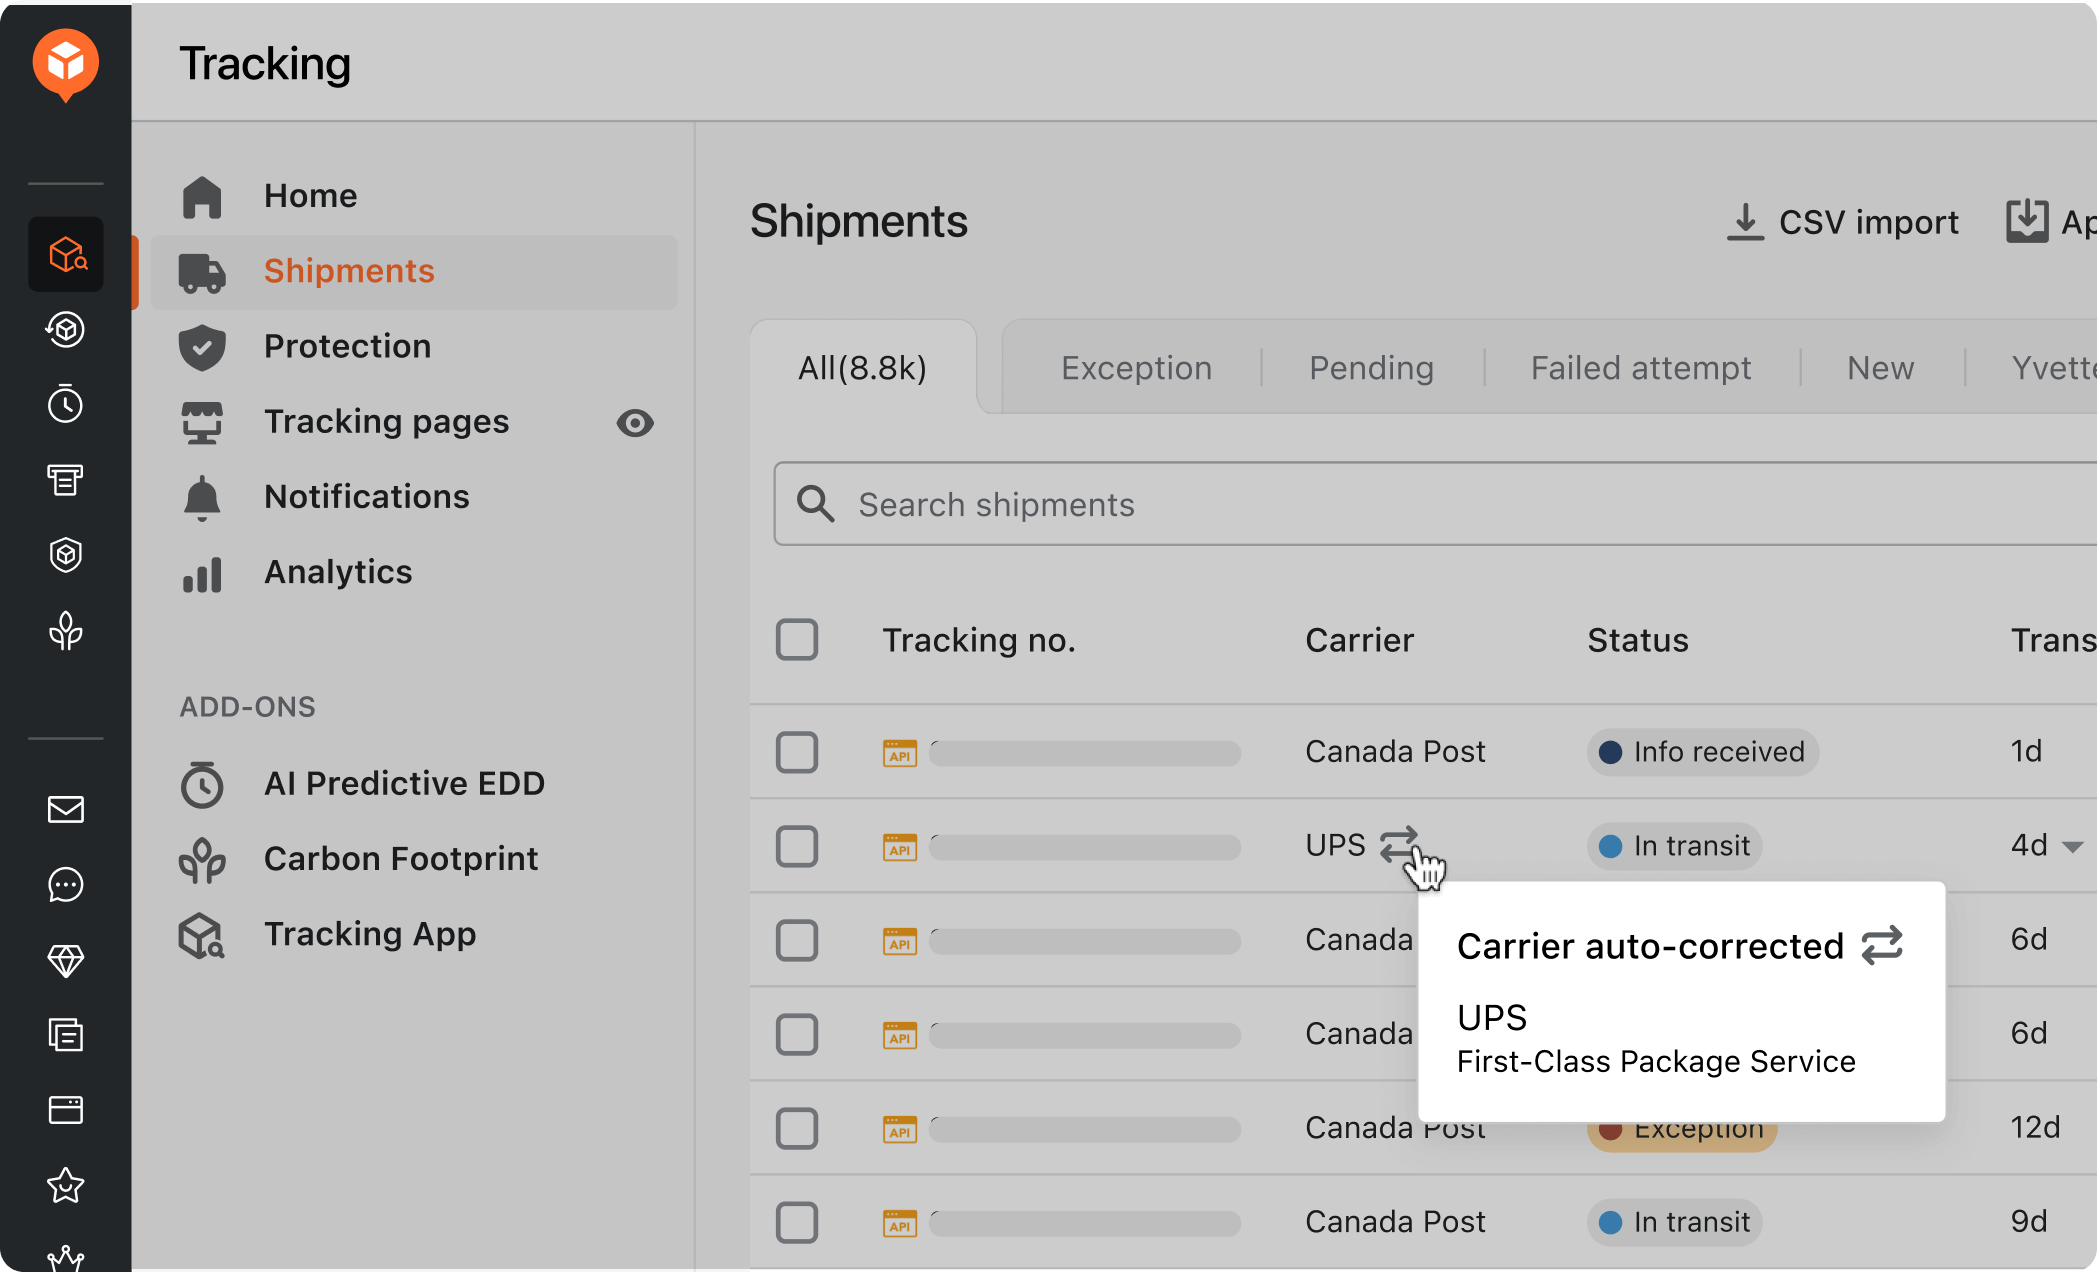Click the AfterShip orange logo
The width and height of the screenshot is (2097, 1272).
click(66, 64)
